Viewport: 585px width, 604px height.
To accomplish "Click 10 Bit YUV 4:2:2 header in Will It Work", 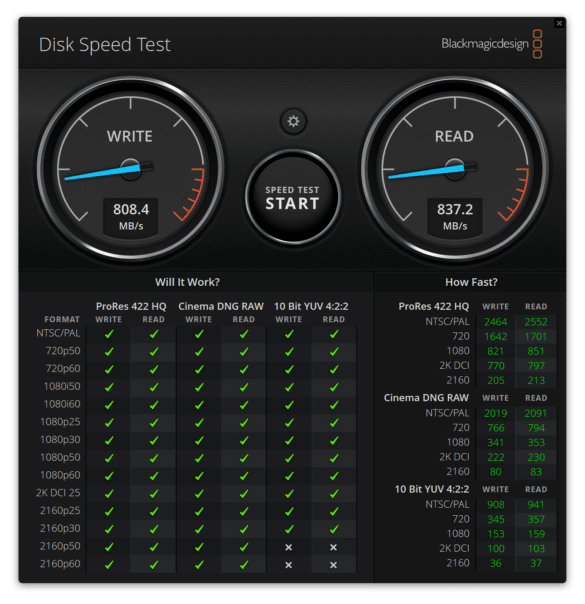I will 311,306.
